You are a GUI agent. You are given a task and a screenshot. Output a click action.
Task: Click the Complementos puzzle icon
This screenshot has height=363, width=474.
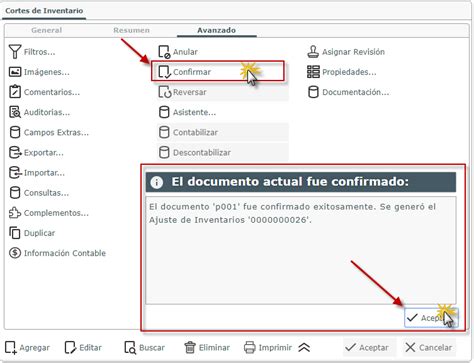[x=15, y=213]
